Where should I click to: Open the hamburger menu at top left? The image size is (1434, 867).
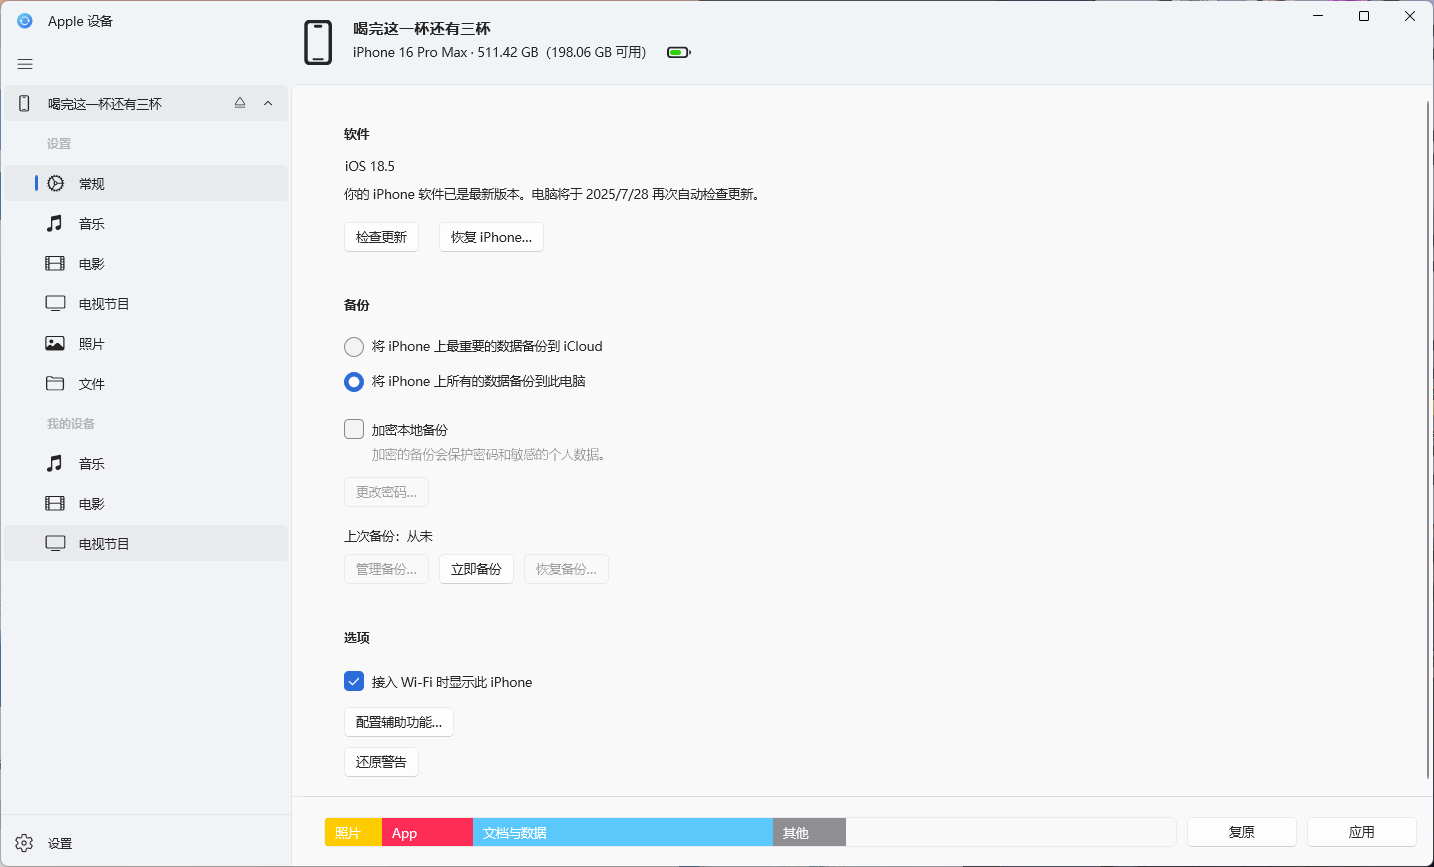(x=25, y=63)
